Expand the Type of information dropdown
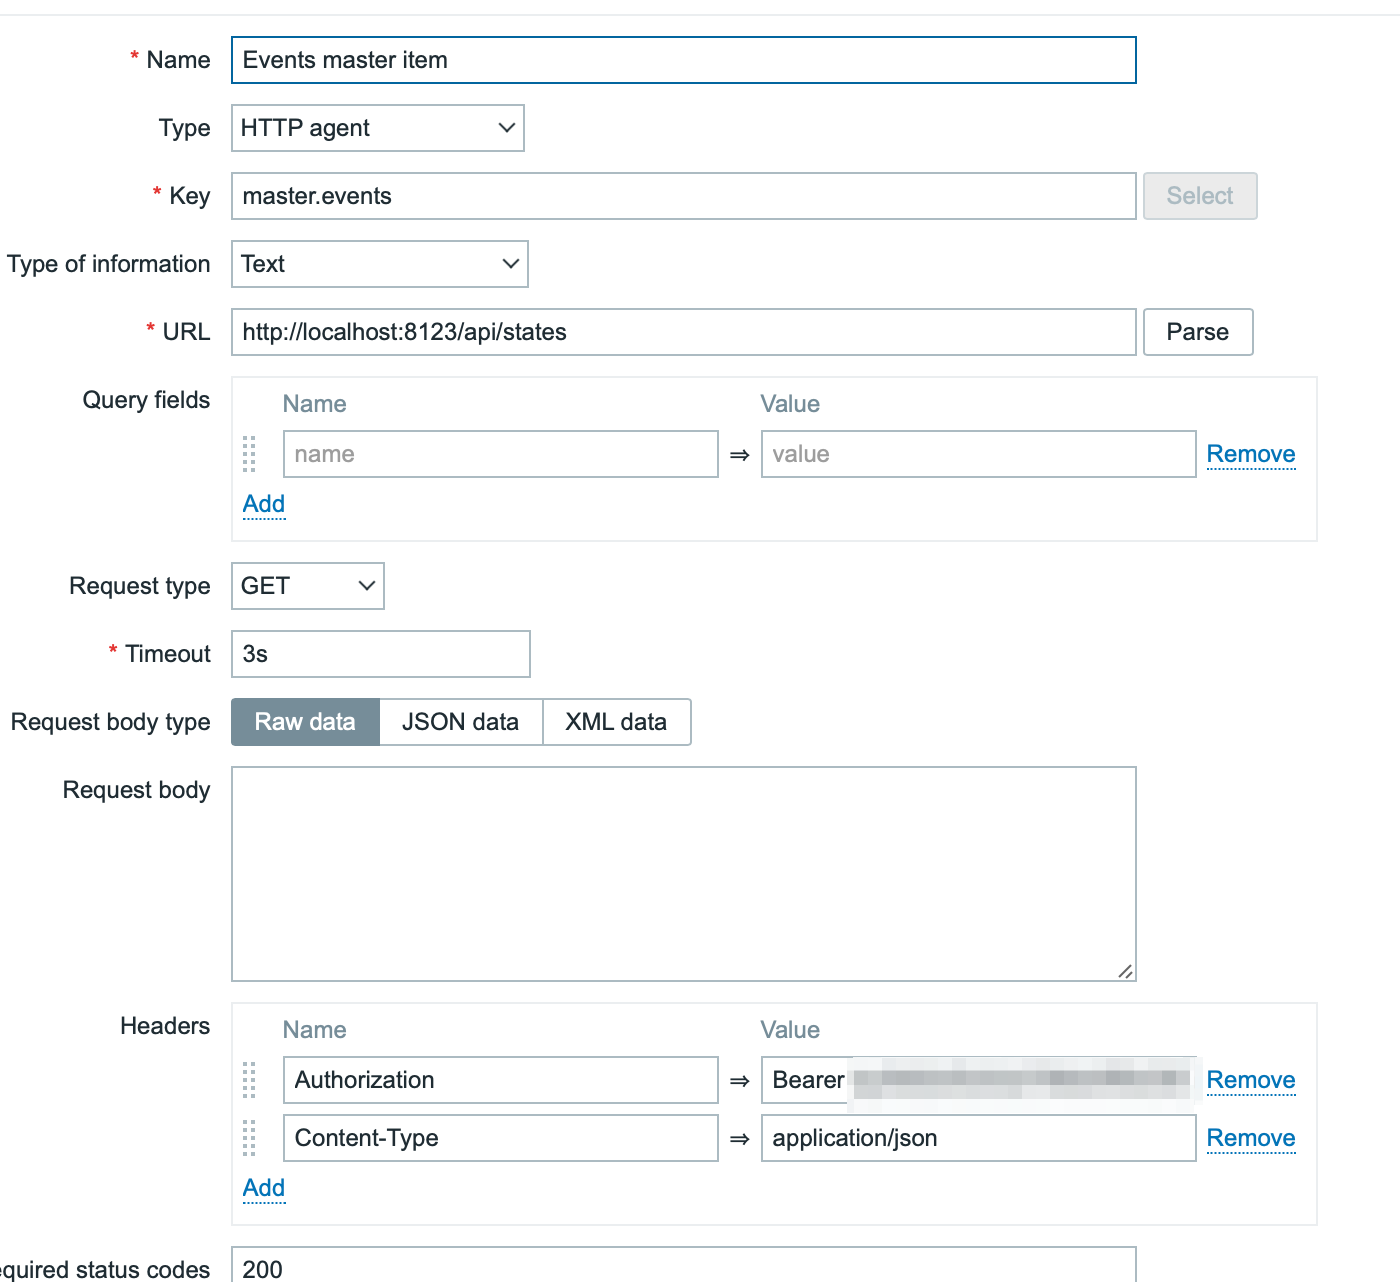The height and width of the screenshot is (1282, 1400). tap(379, 264)
